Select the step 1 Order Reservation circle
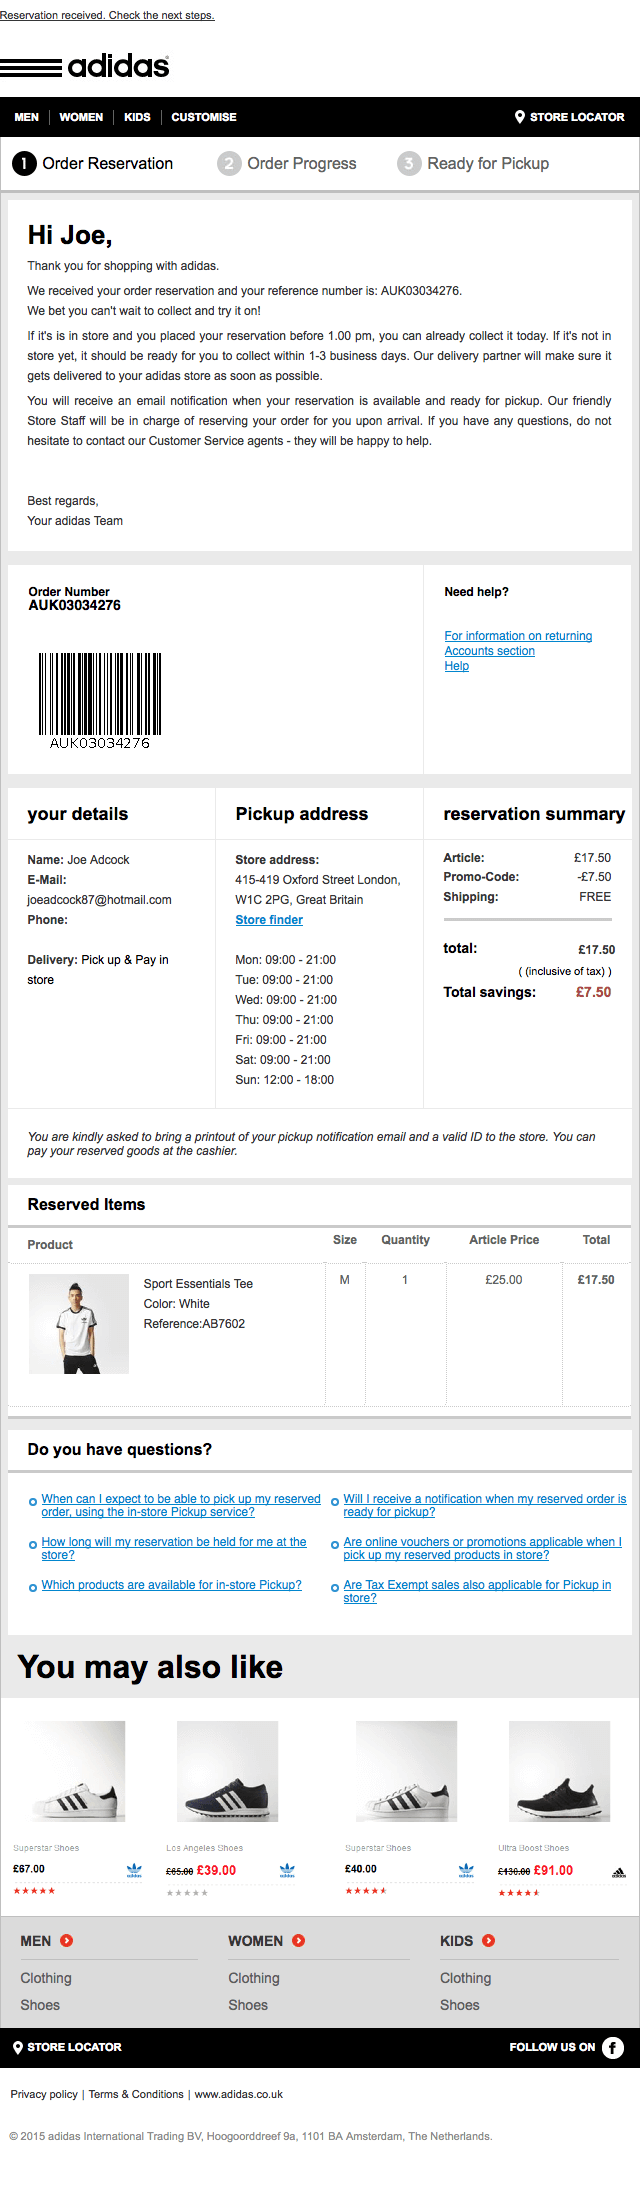 (x=24, y=163)
